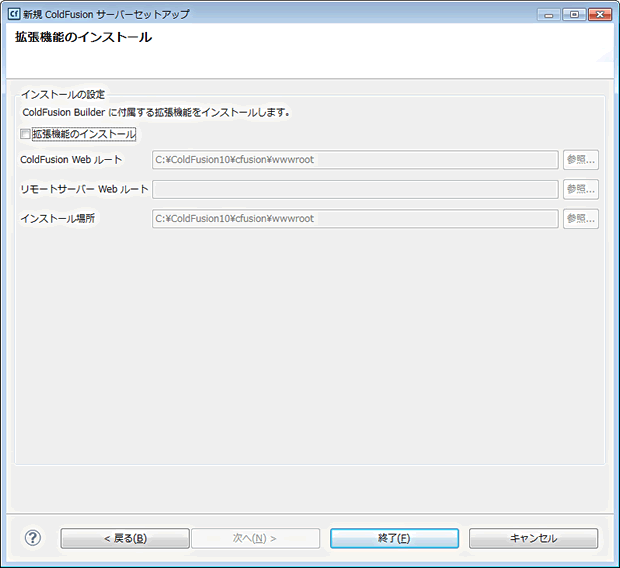Click the リモートサーバー Web ルート label

84,189
